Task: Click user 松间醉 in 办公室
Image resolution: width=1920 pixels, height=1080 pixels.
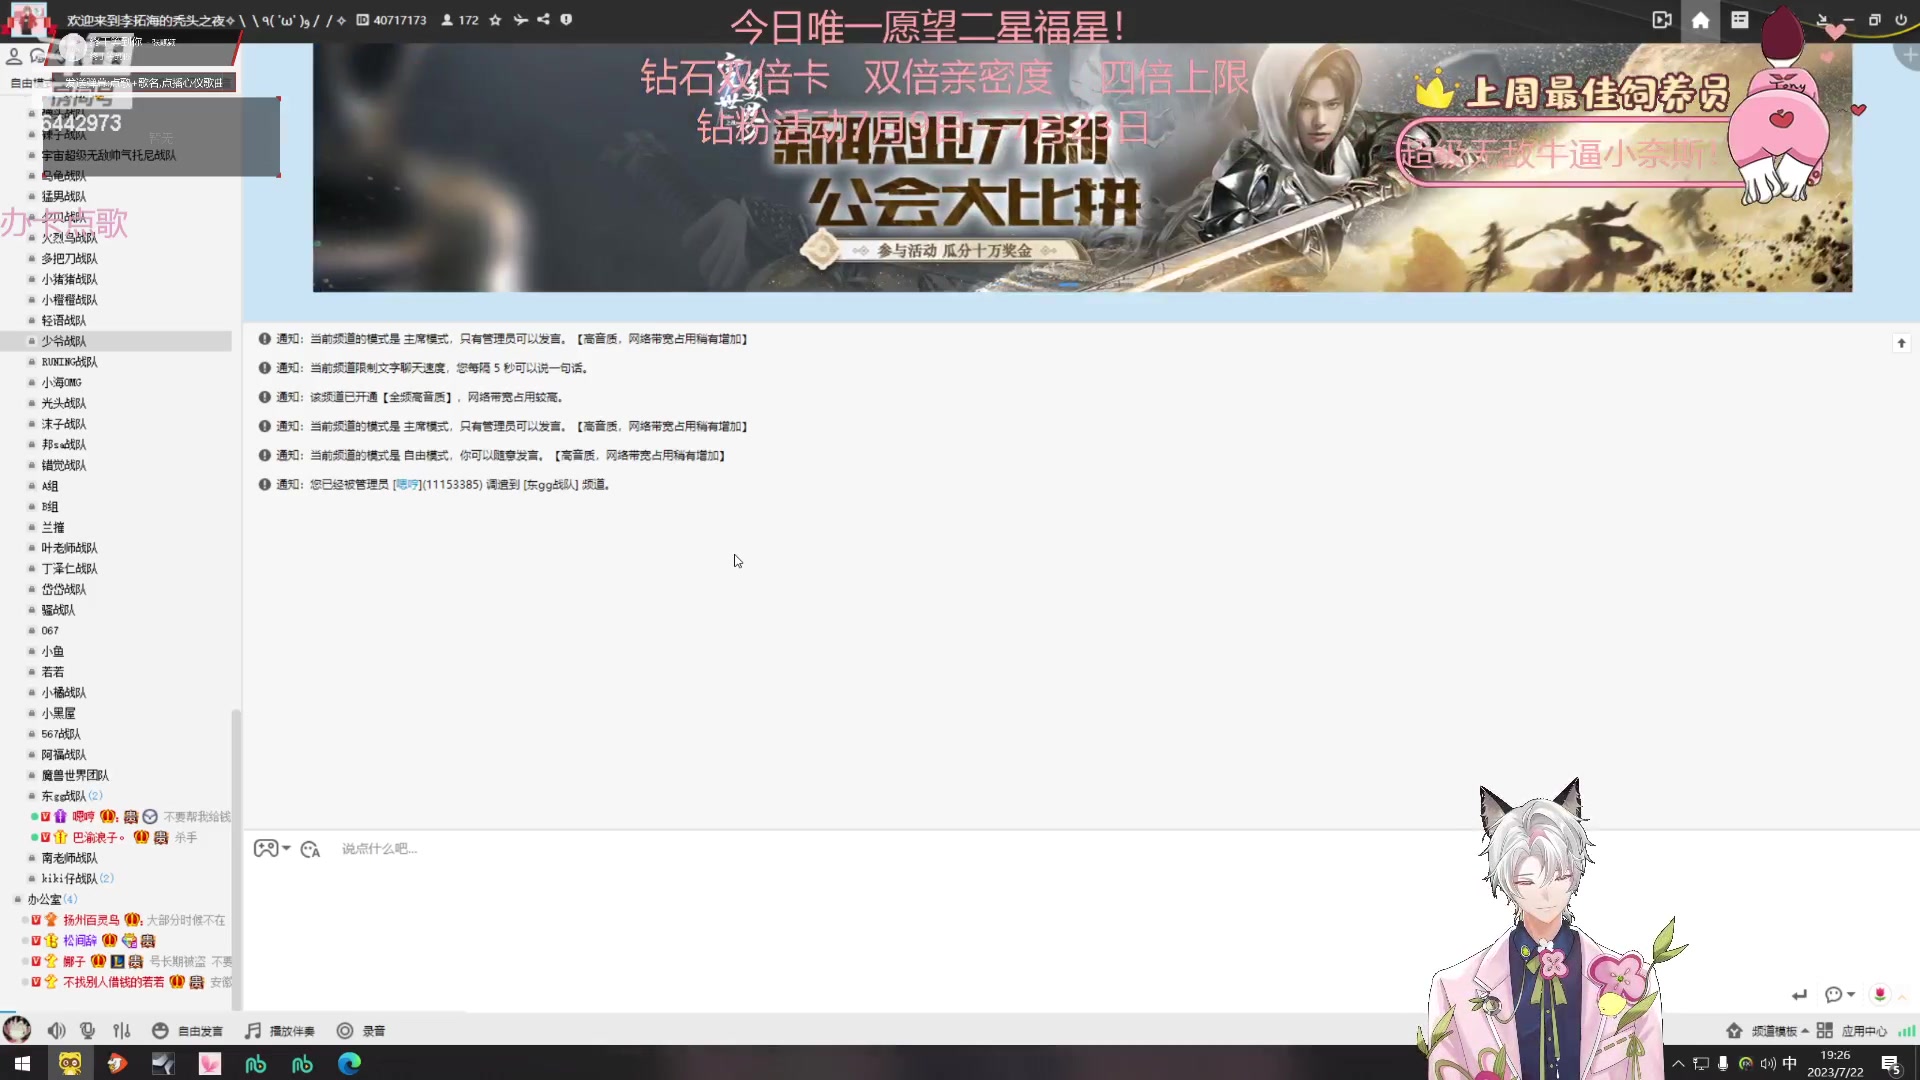Action: click(80, 941)
